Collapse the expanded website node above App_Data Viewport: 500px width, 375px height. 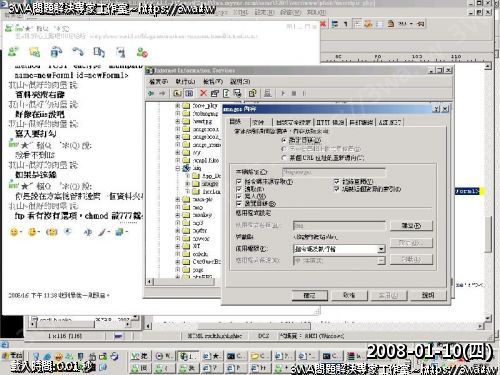tap(178, 168)
